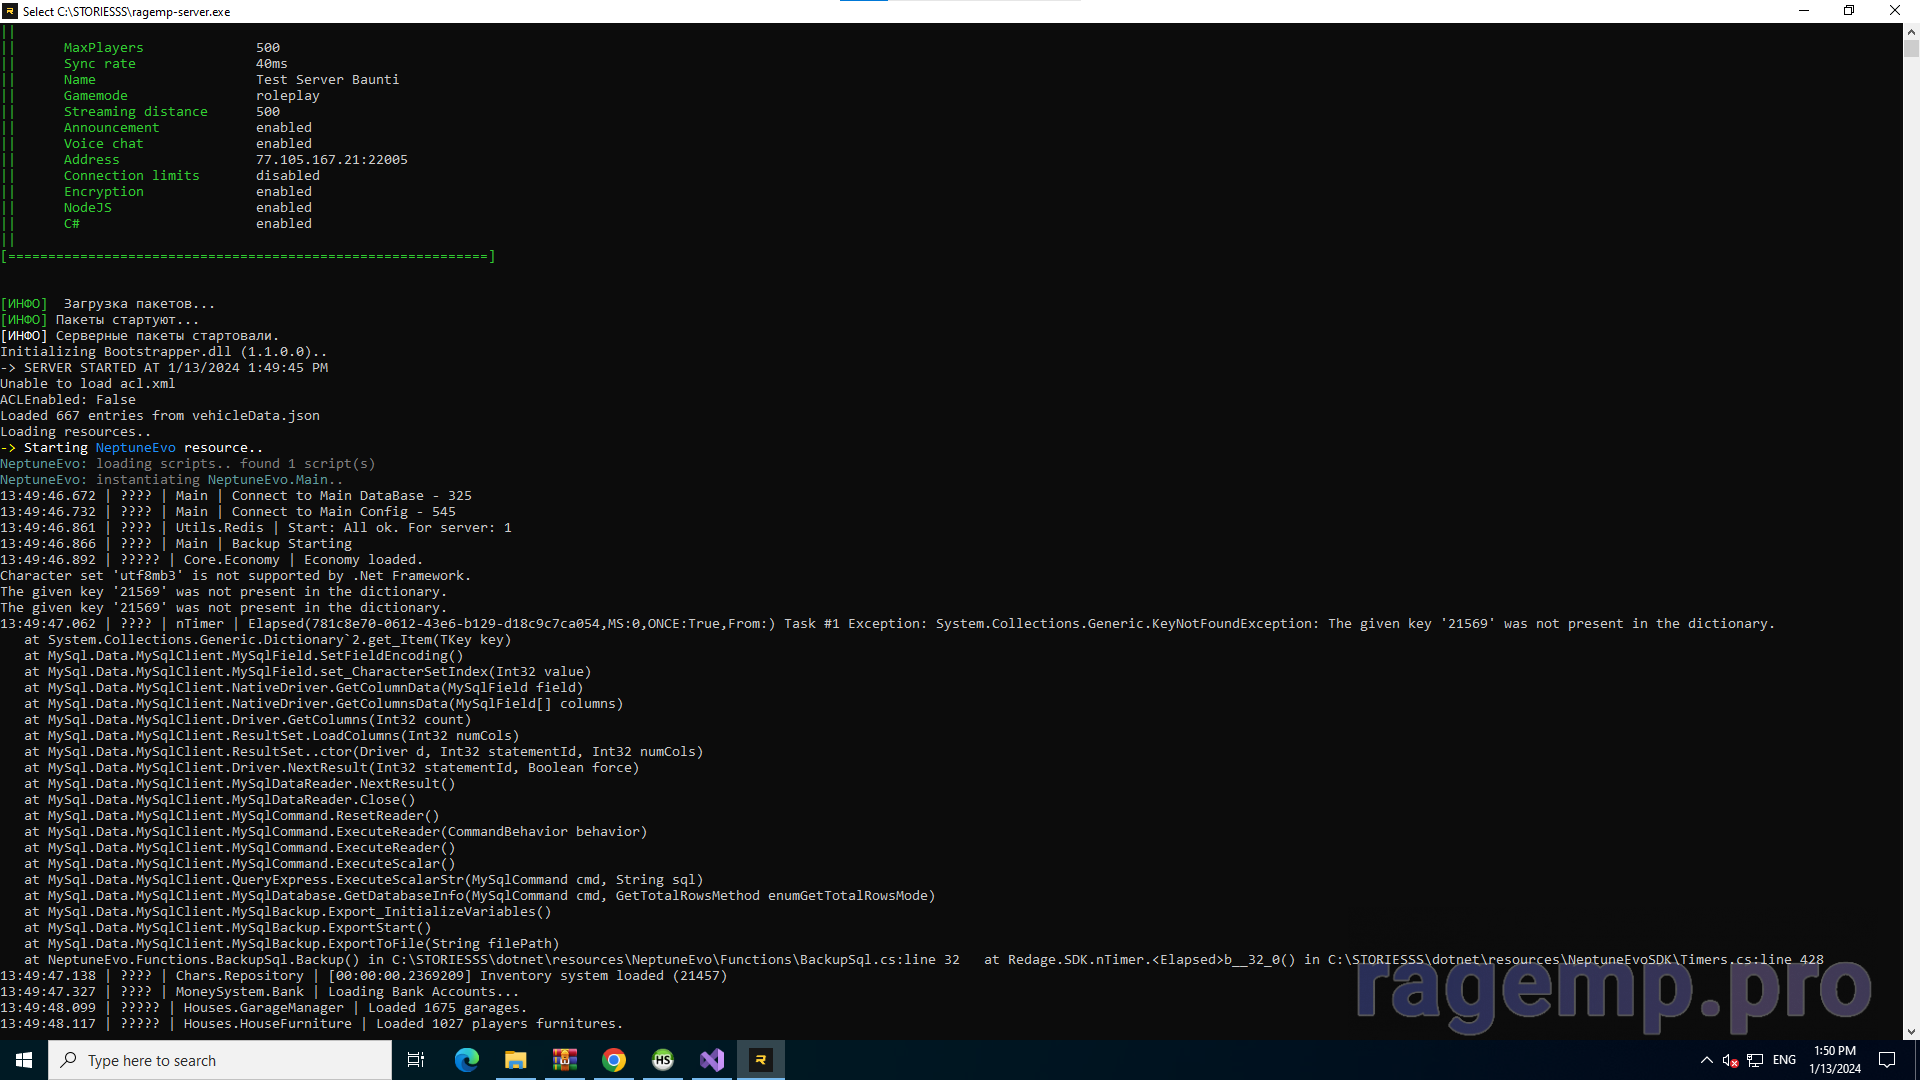Click 'disabled' next to Connection limits

[x=288, y=175]
